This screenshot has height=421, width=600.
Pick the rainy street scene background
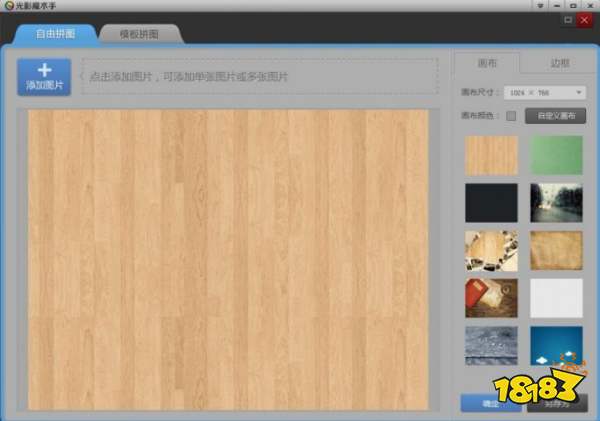[556, 202]
